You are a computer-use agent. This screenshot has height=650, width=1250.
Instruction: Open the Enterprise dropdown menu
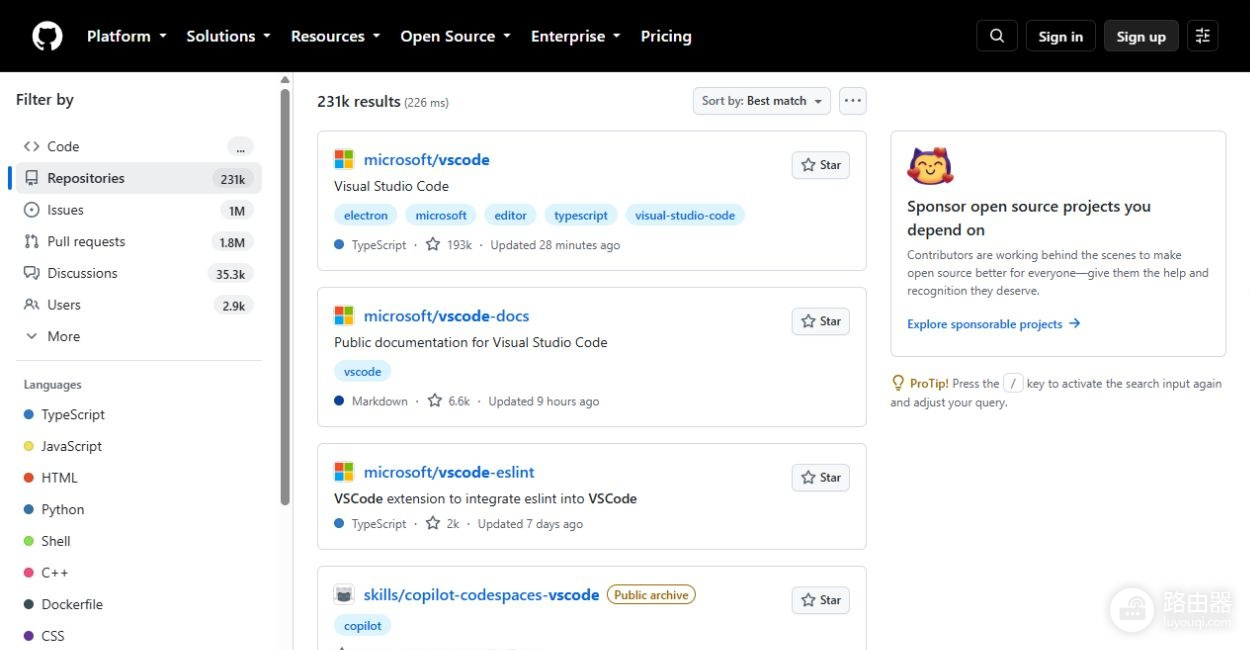click(x=575, y=36)
